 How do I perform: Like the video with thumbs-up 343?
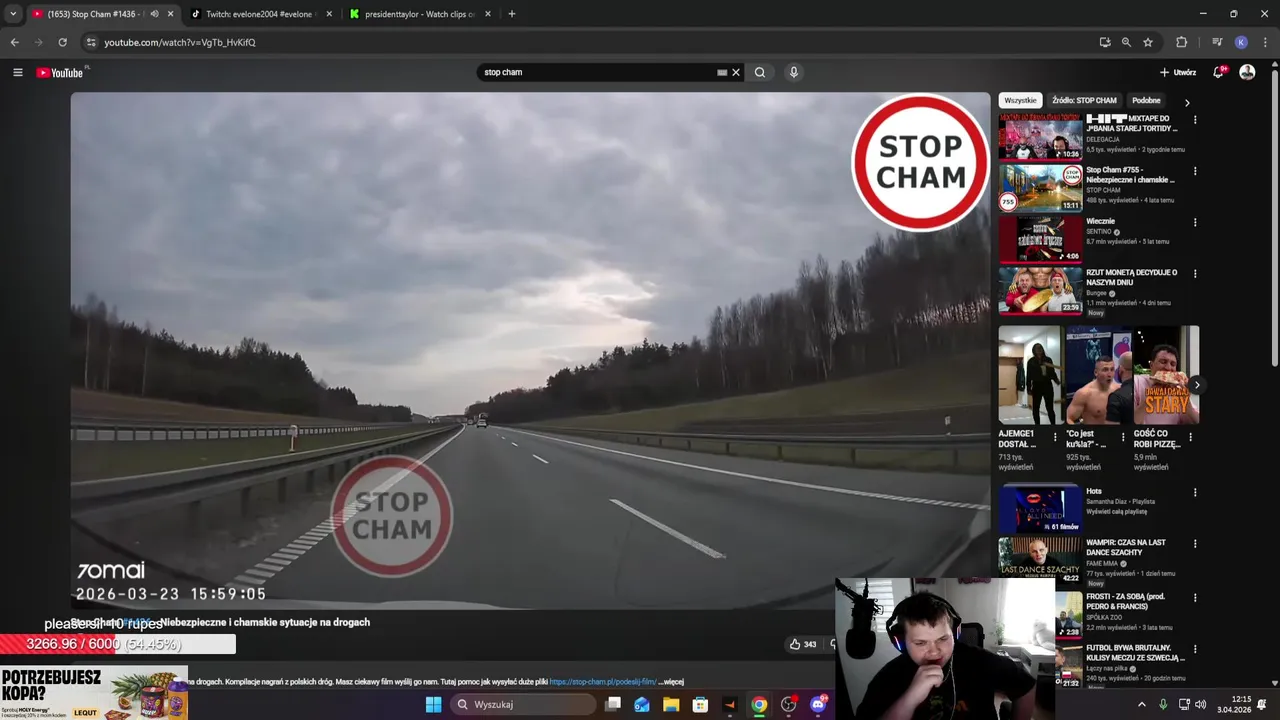[x=803, y=644]
